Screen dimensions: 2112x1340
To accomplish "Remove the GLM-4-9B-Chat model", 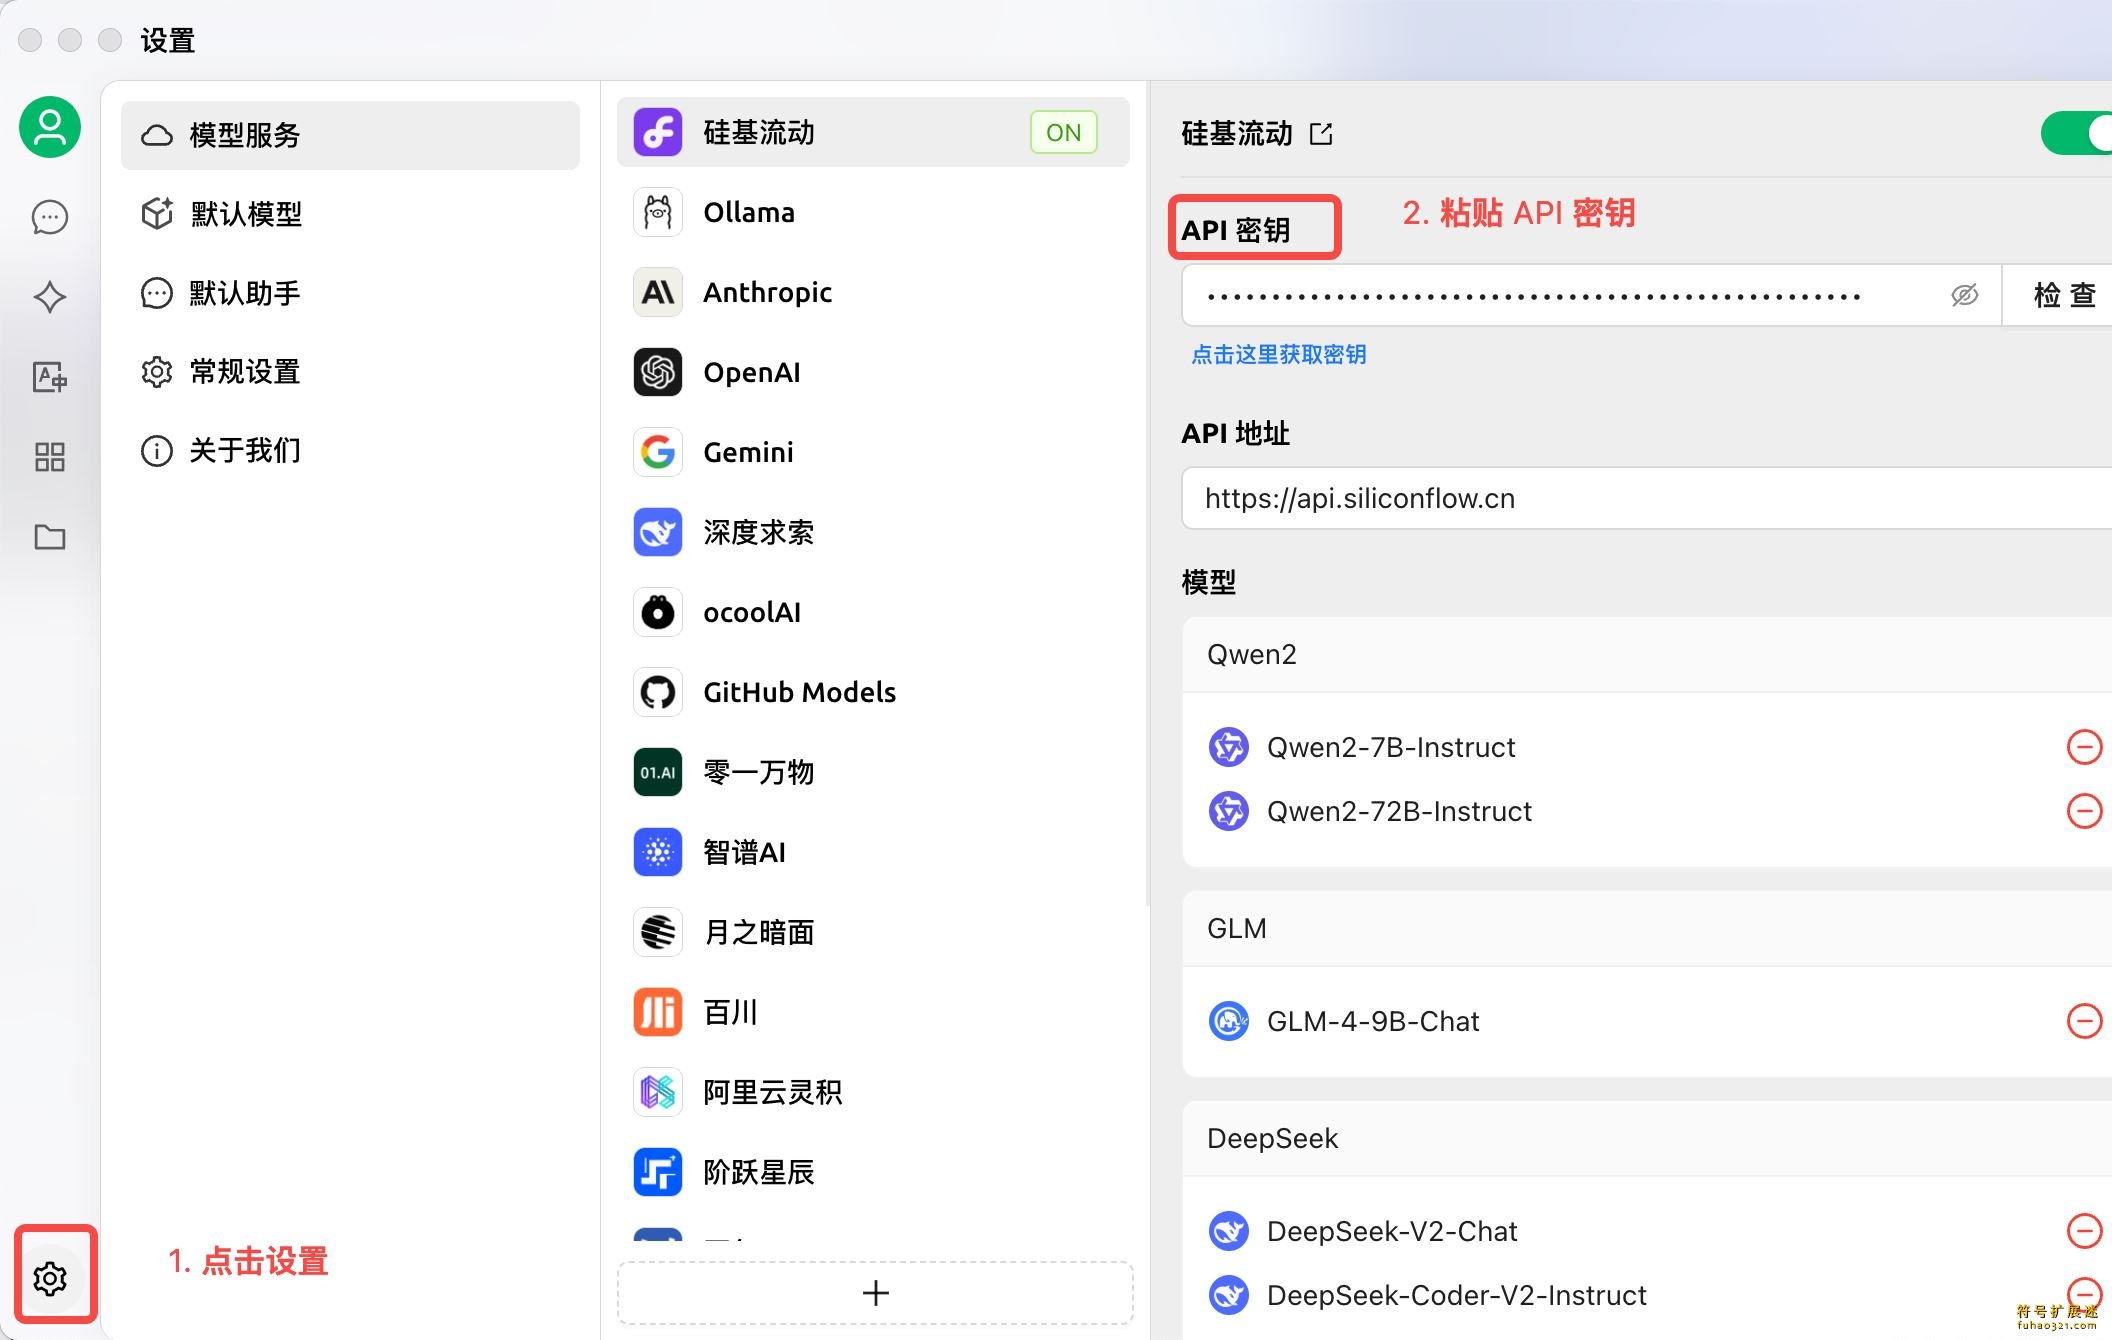I will (x=2084, y=1021).
